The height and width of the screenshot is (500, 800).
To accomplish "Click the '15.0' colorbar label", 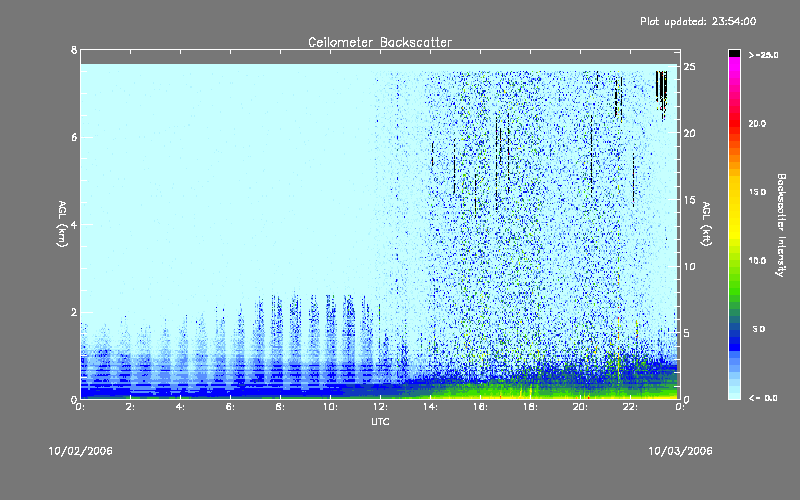I will coord(757,192).
